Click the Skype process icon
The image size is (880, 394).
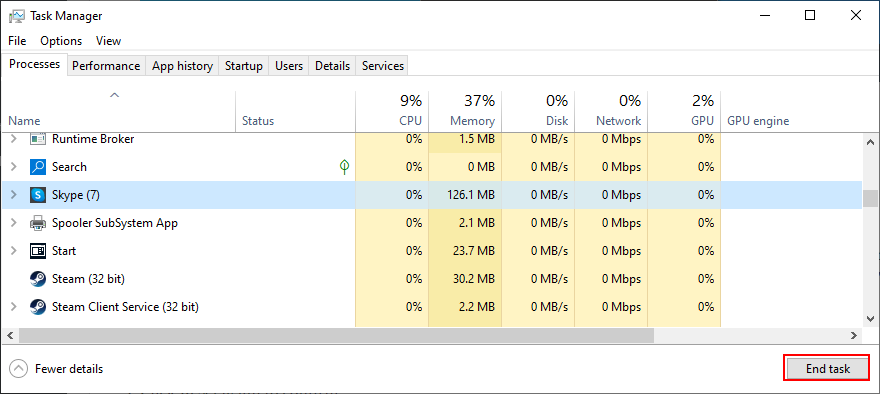[x=38, y=195]
